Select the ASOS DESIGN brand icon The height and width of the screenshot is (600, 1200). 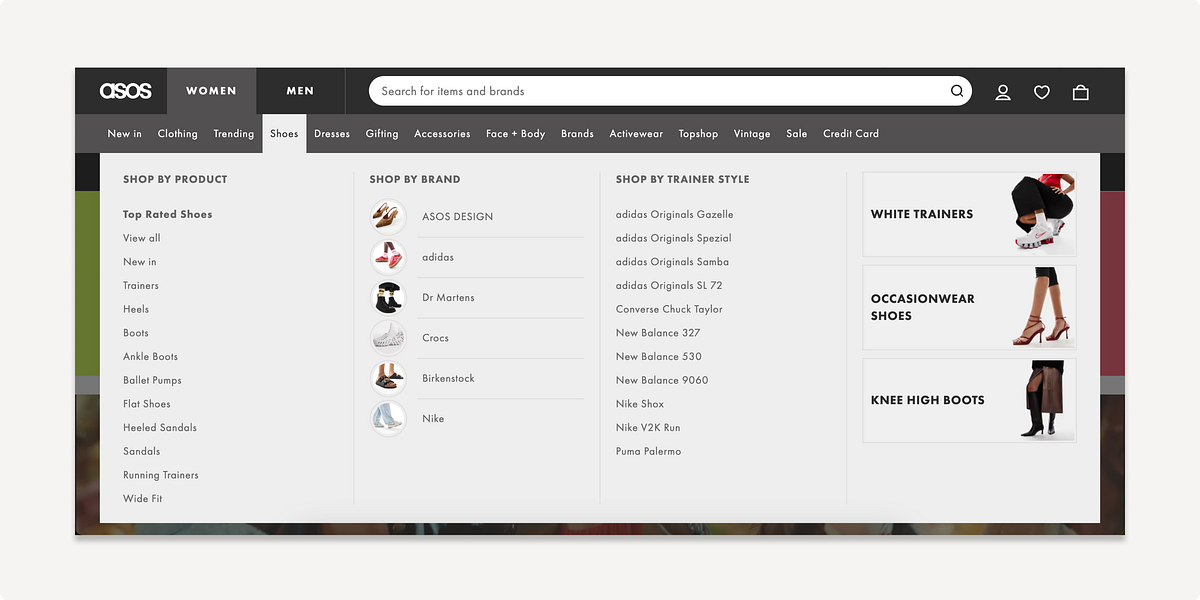(388, 216)
